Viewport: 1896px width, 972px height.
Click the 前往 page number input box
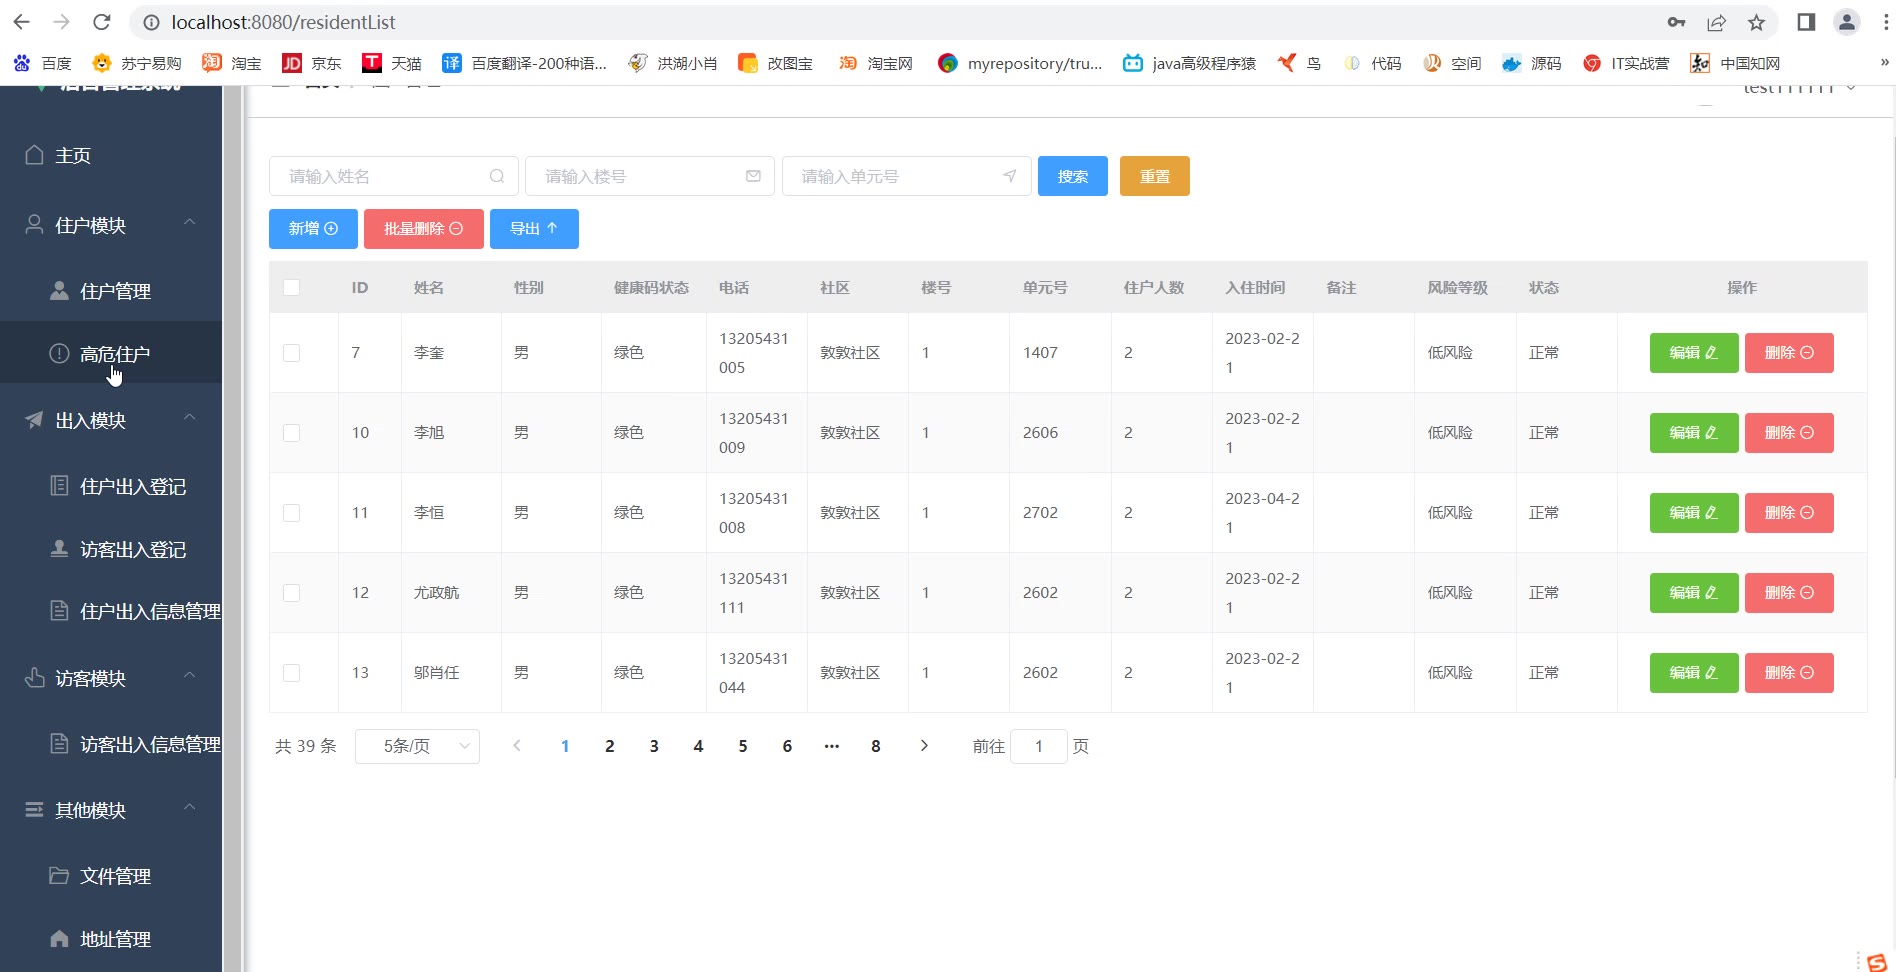(1038, 746)
